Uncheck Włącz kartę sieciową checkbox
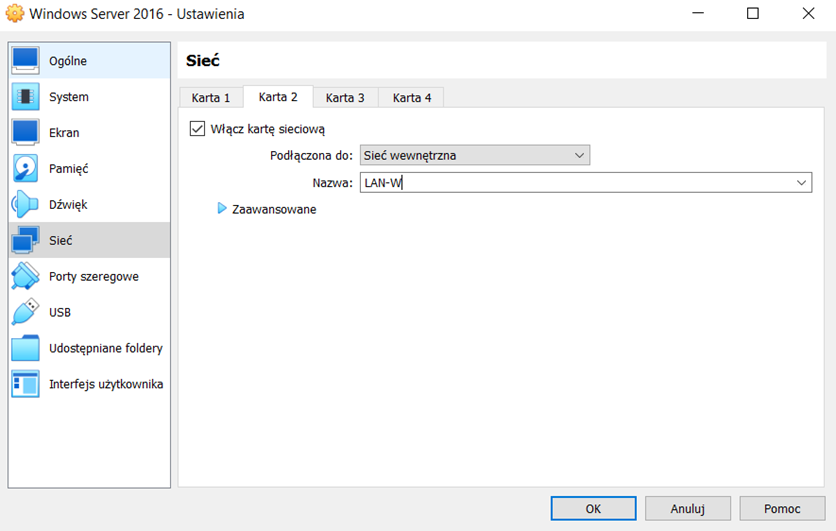 197,129
